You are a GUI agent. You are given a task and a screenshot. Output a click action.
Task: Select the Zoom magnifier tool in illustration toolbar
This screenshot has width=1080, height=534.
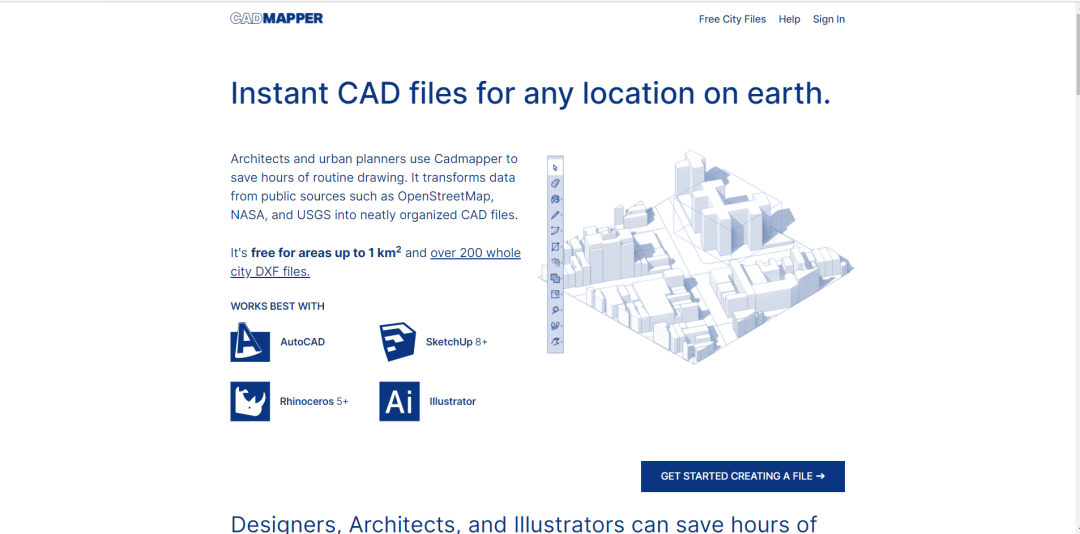tap(556, 310)
